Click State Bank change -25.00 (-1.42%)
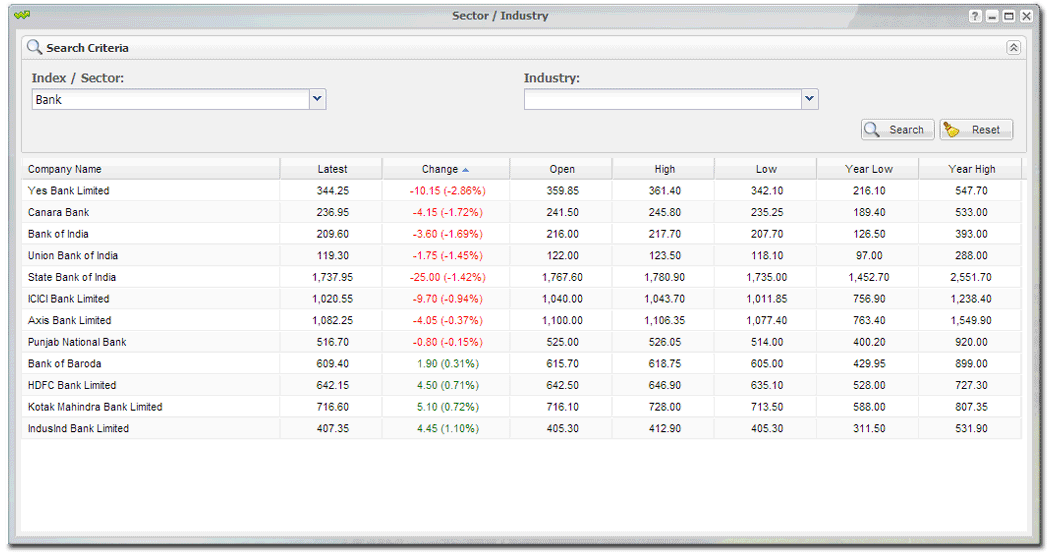Image resolution: width=1055 pixels, height=555 pixels. click(447, 277)
